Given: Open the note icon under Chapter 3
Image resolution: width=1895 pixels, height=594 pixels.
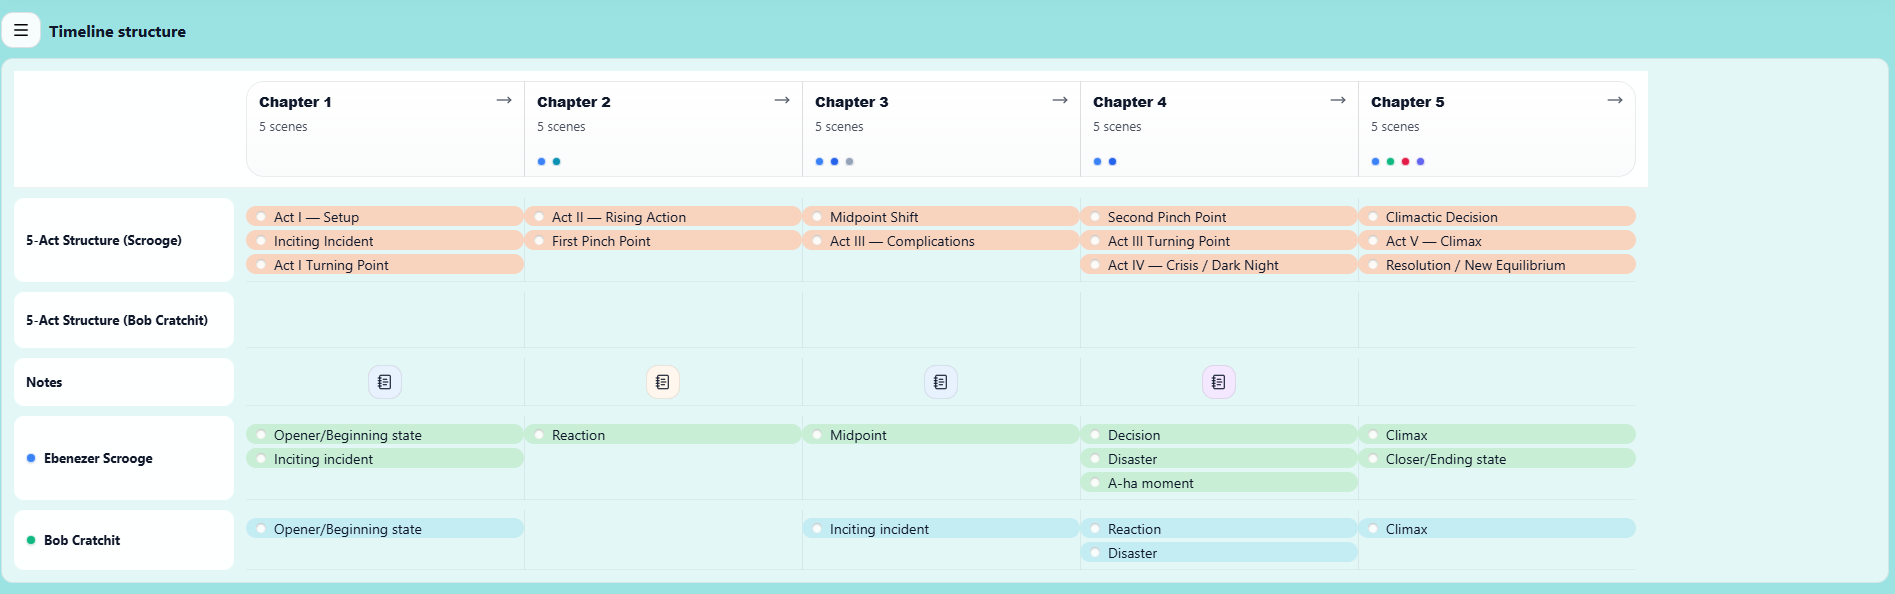Looking at the screenshot, I should click(x=941, y=382).
